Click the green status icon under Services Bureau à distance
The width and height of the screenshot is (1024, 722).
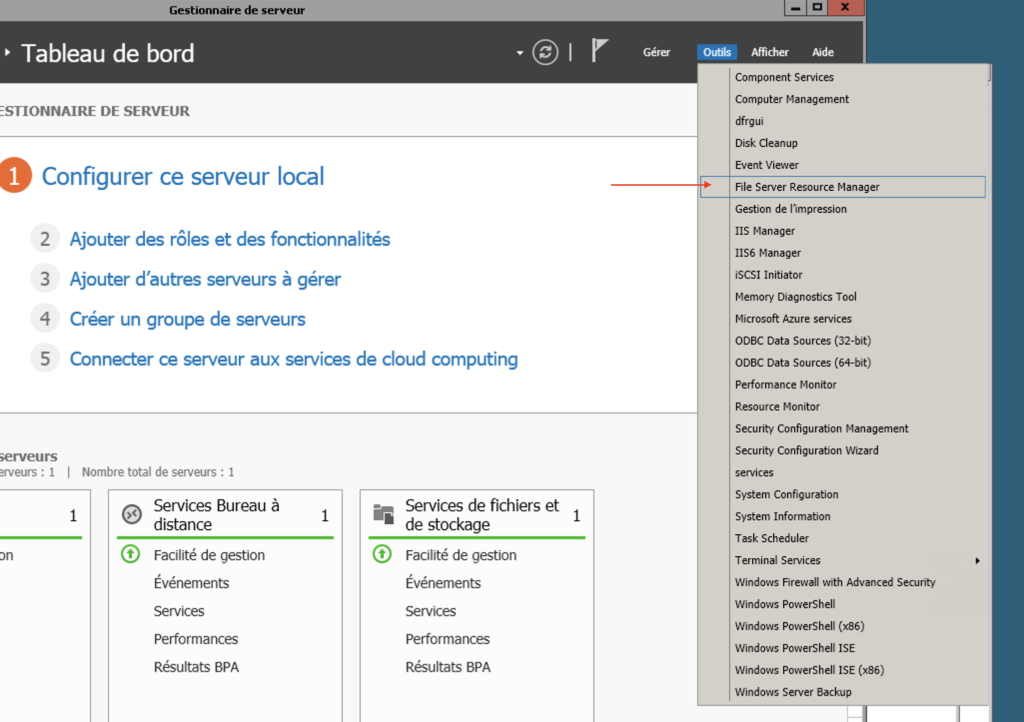(131, 555)
